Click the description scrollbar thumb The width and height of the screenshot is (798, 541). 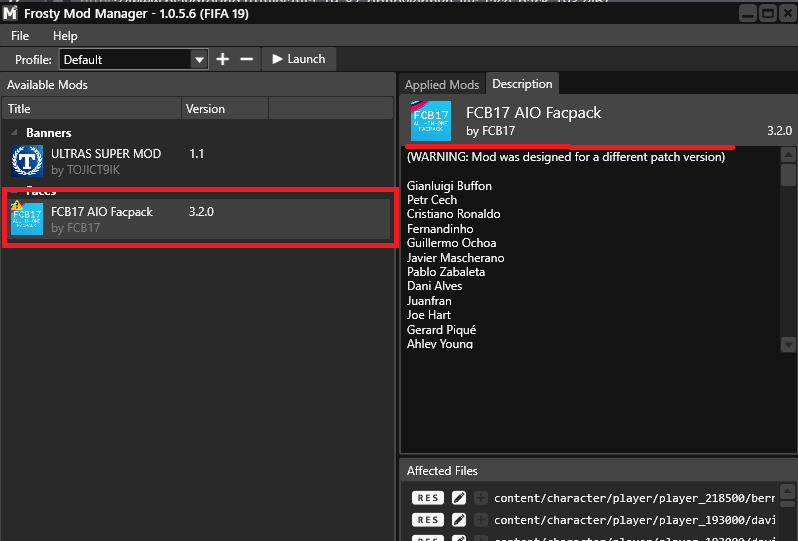tap(788, 174)
